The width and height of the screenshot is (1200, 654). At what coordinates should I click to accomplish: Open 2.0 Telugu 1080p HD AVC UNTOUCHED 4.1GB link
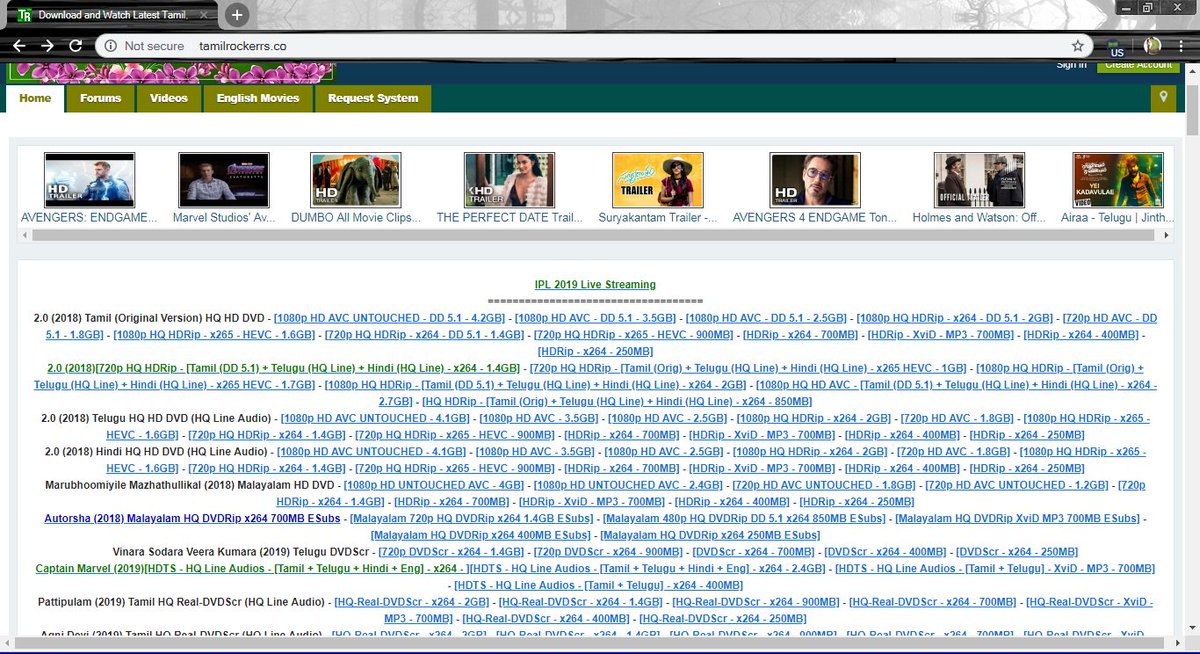[x=375, y=418]
